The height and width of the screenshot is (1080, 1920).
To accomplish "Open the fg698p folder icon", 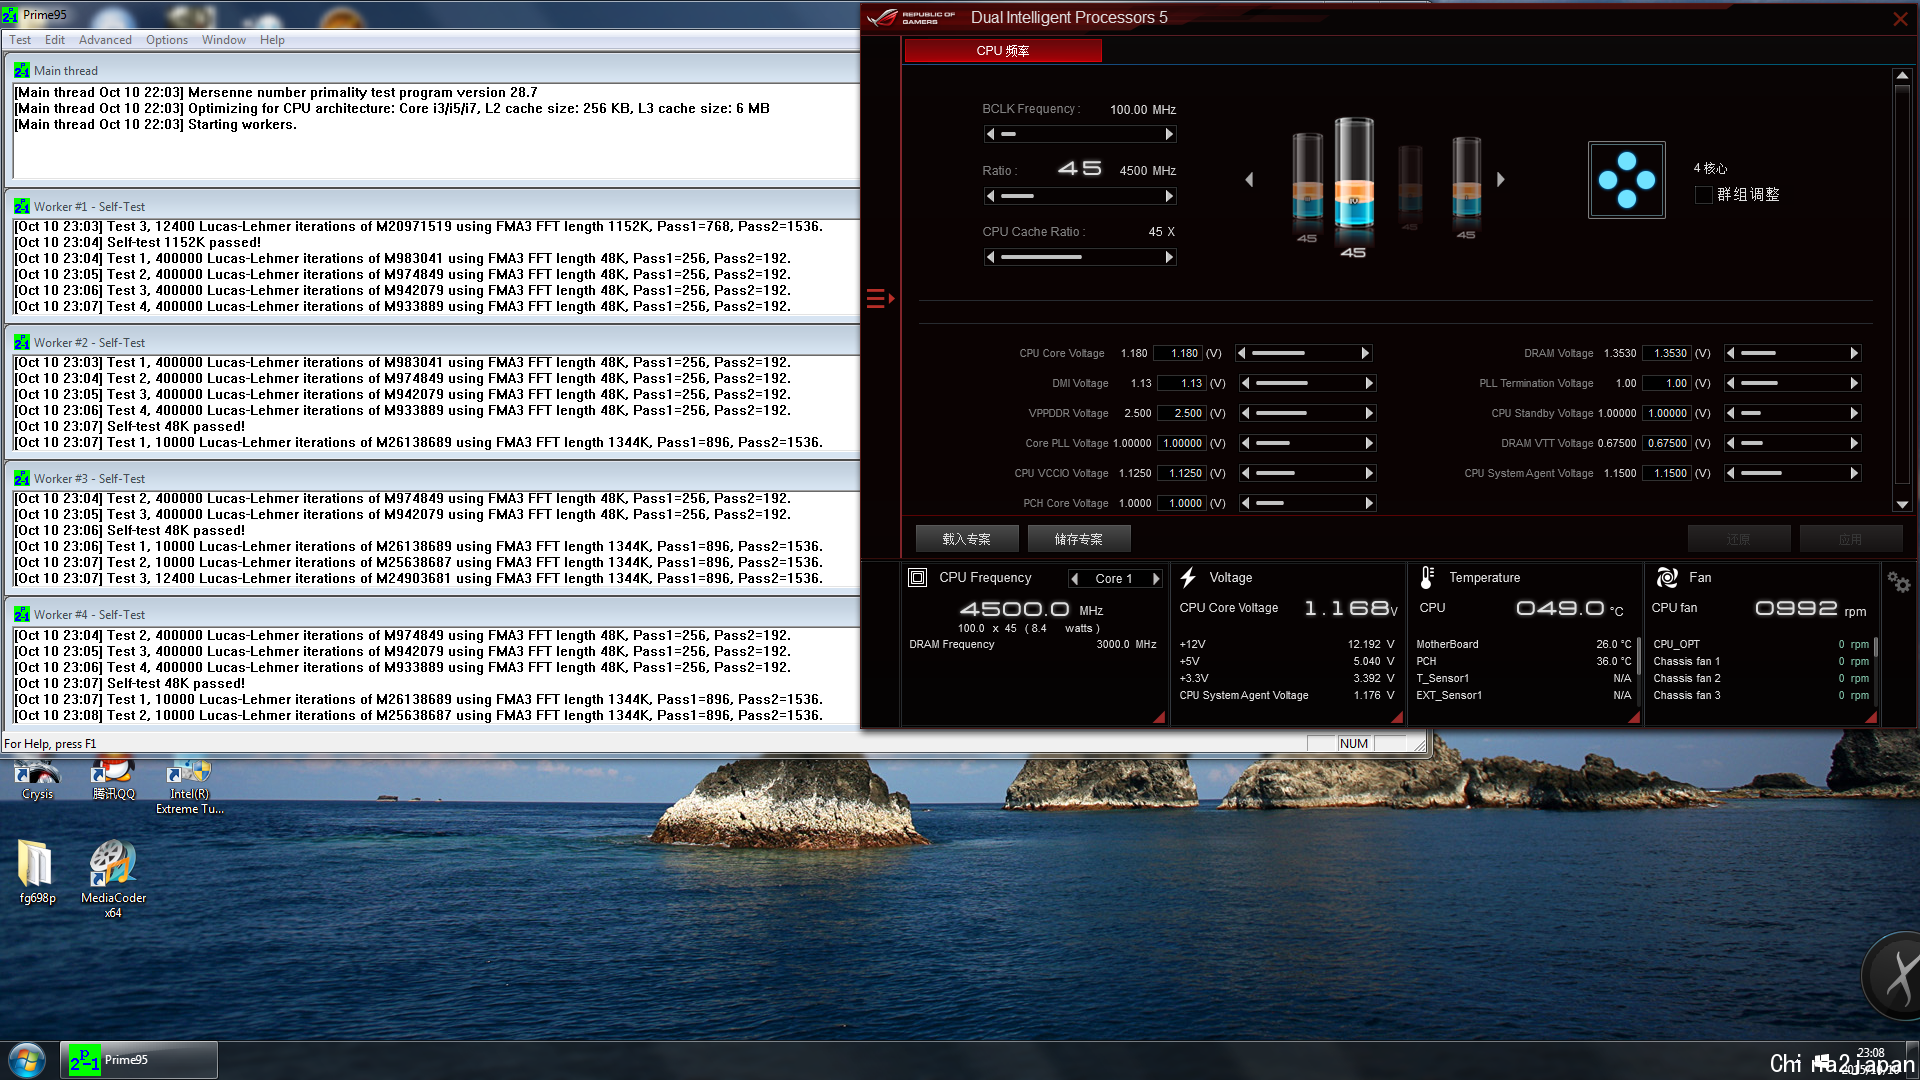I will (37, 872).
